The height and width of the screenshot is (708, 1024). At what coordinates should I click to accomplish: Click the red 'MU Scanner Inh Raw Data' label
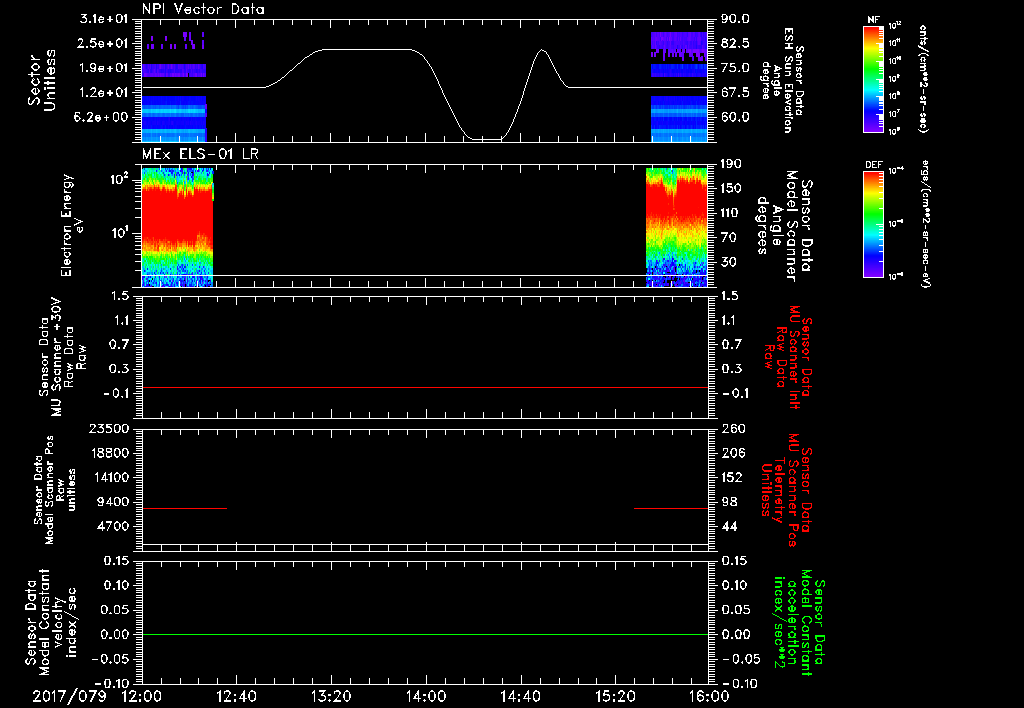tap(787, 357)
